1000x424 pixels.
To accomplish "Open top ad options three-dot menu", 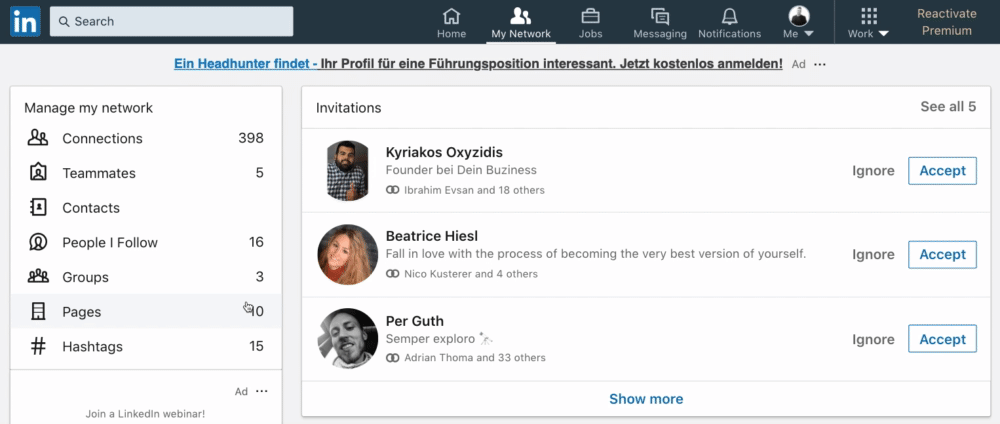I will 820,64.
